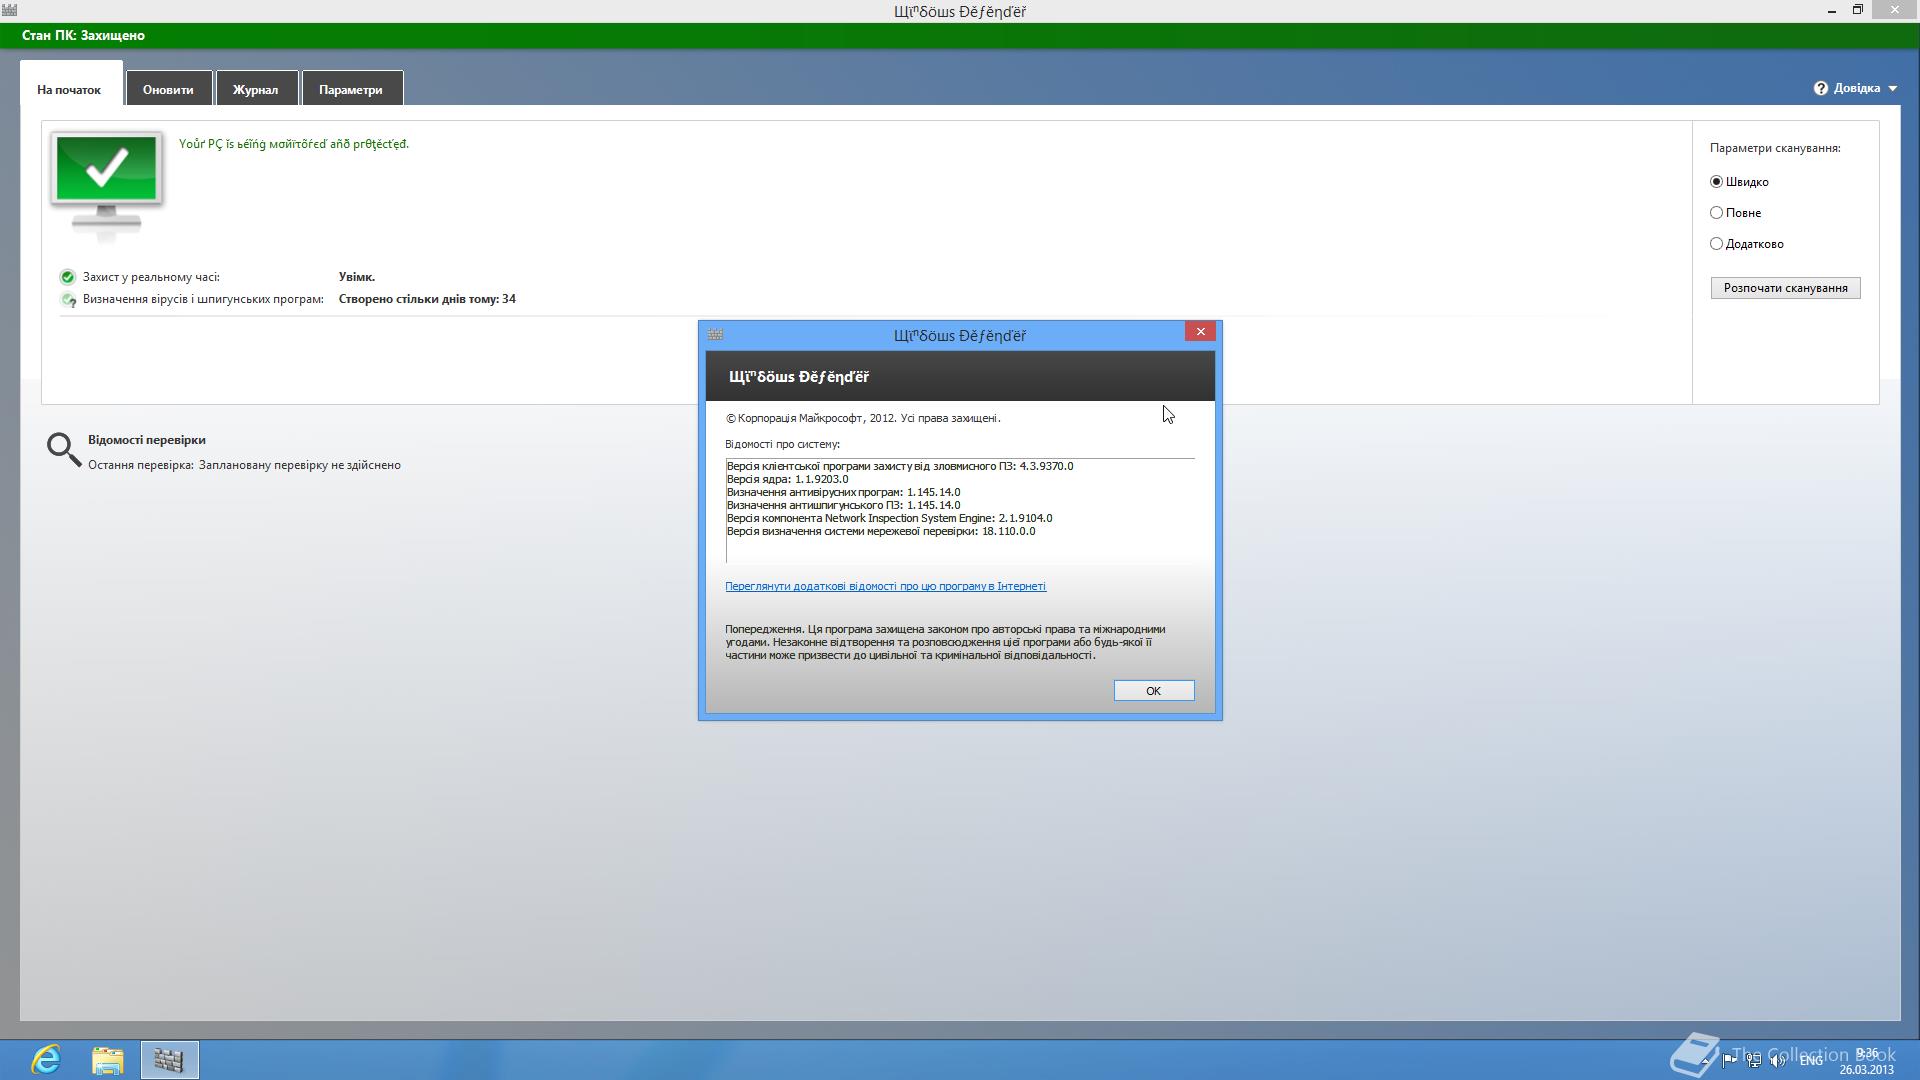Click the real-time protection green check icon
This screenshot has width=1920, height=1080.
coord(68,277)
